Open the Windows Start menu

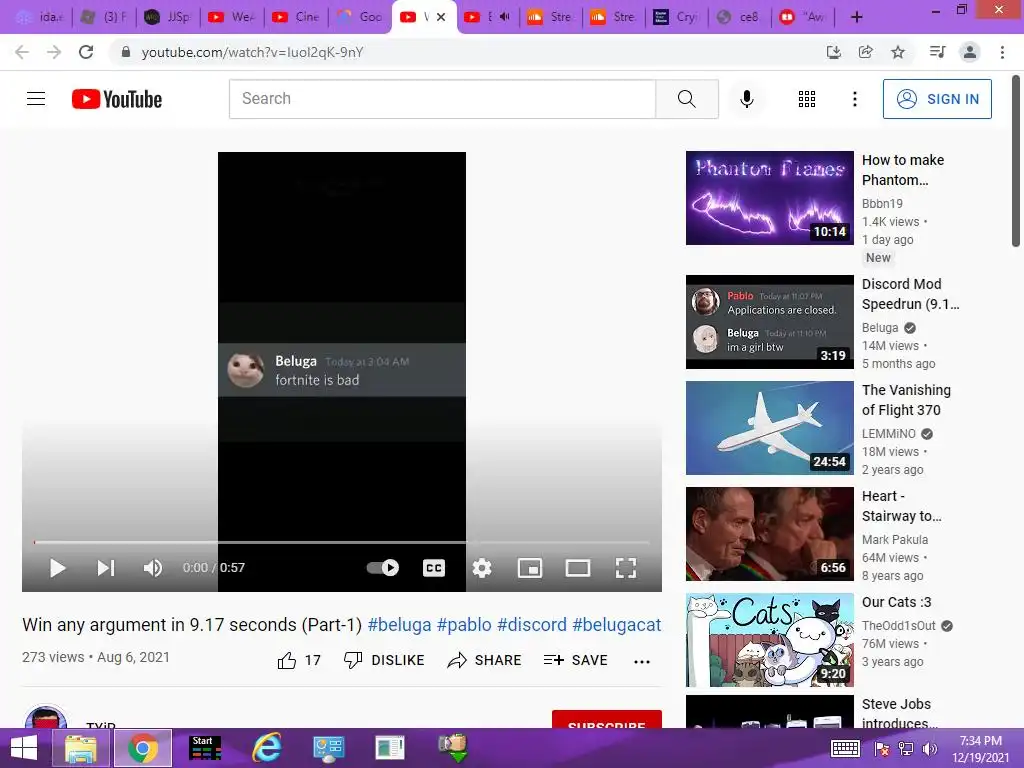[x=24, y=748]
